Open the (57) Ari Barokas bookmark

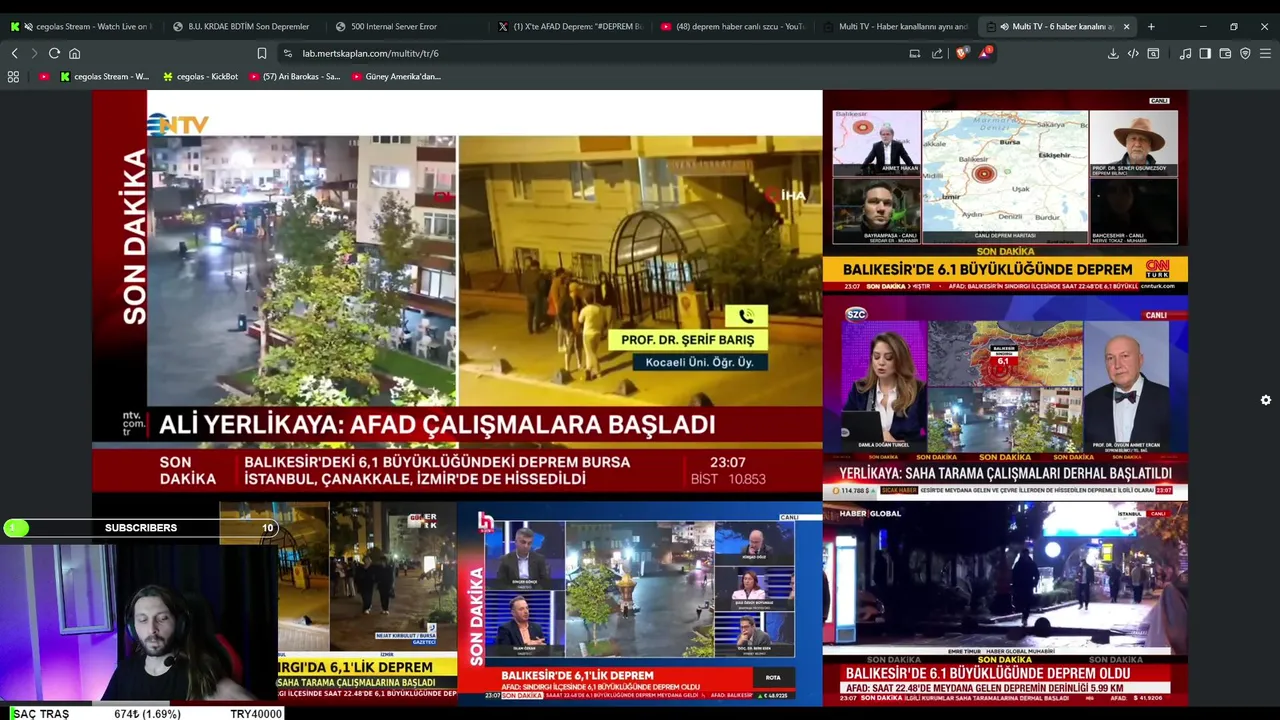[x=295, y=76]
